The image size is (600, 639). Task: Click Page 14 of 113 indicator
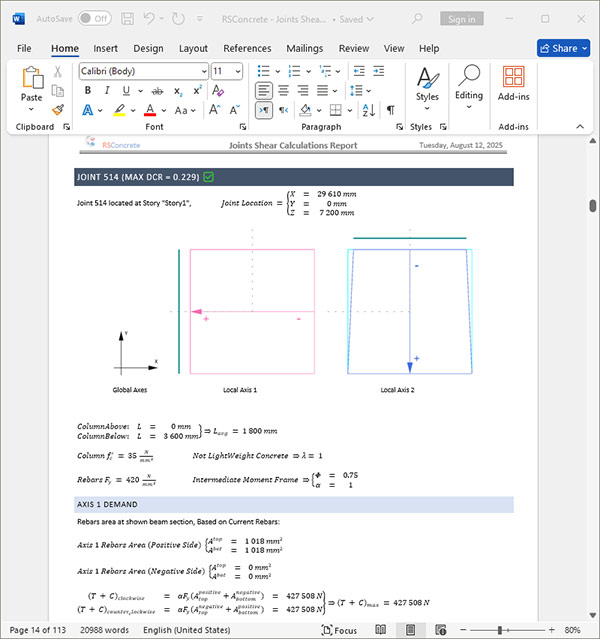[x=38, y=630]
